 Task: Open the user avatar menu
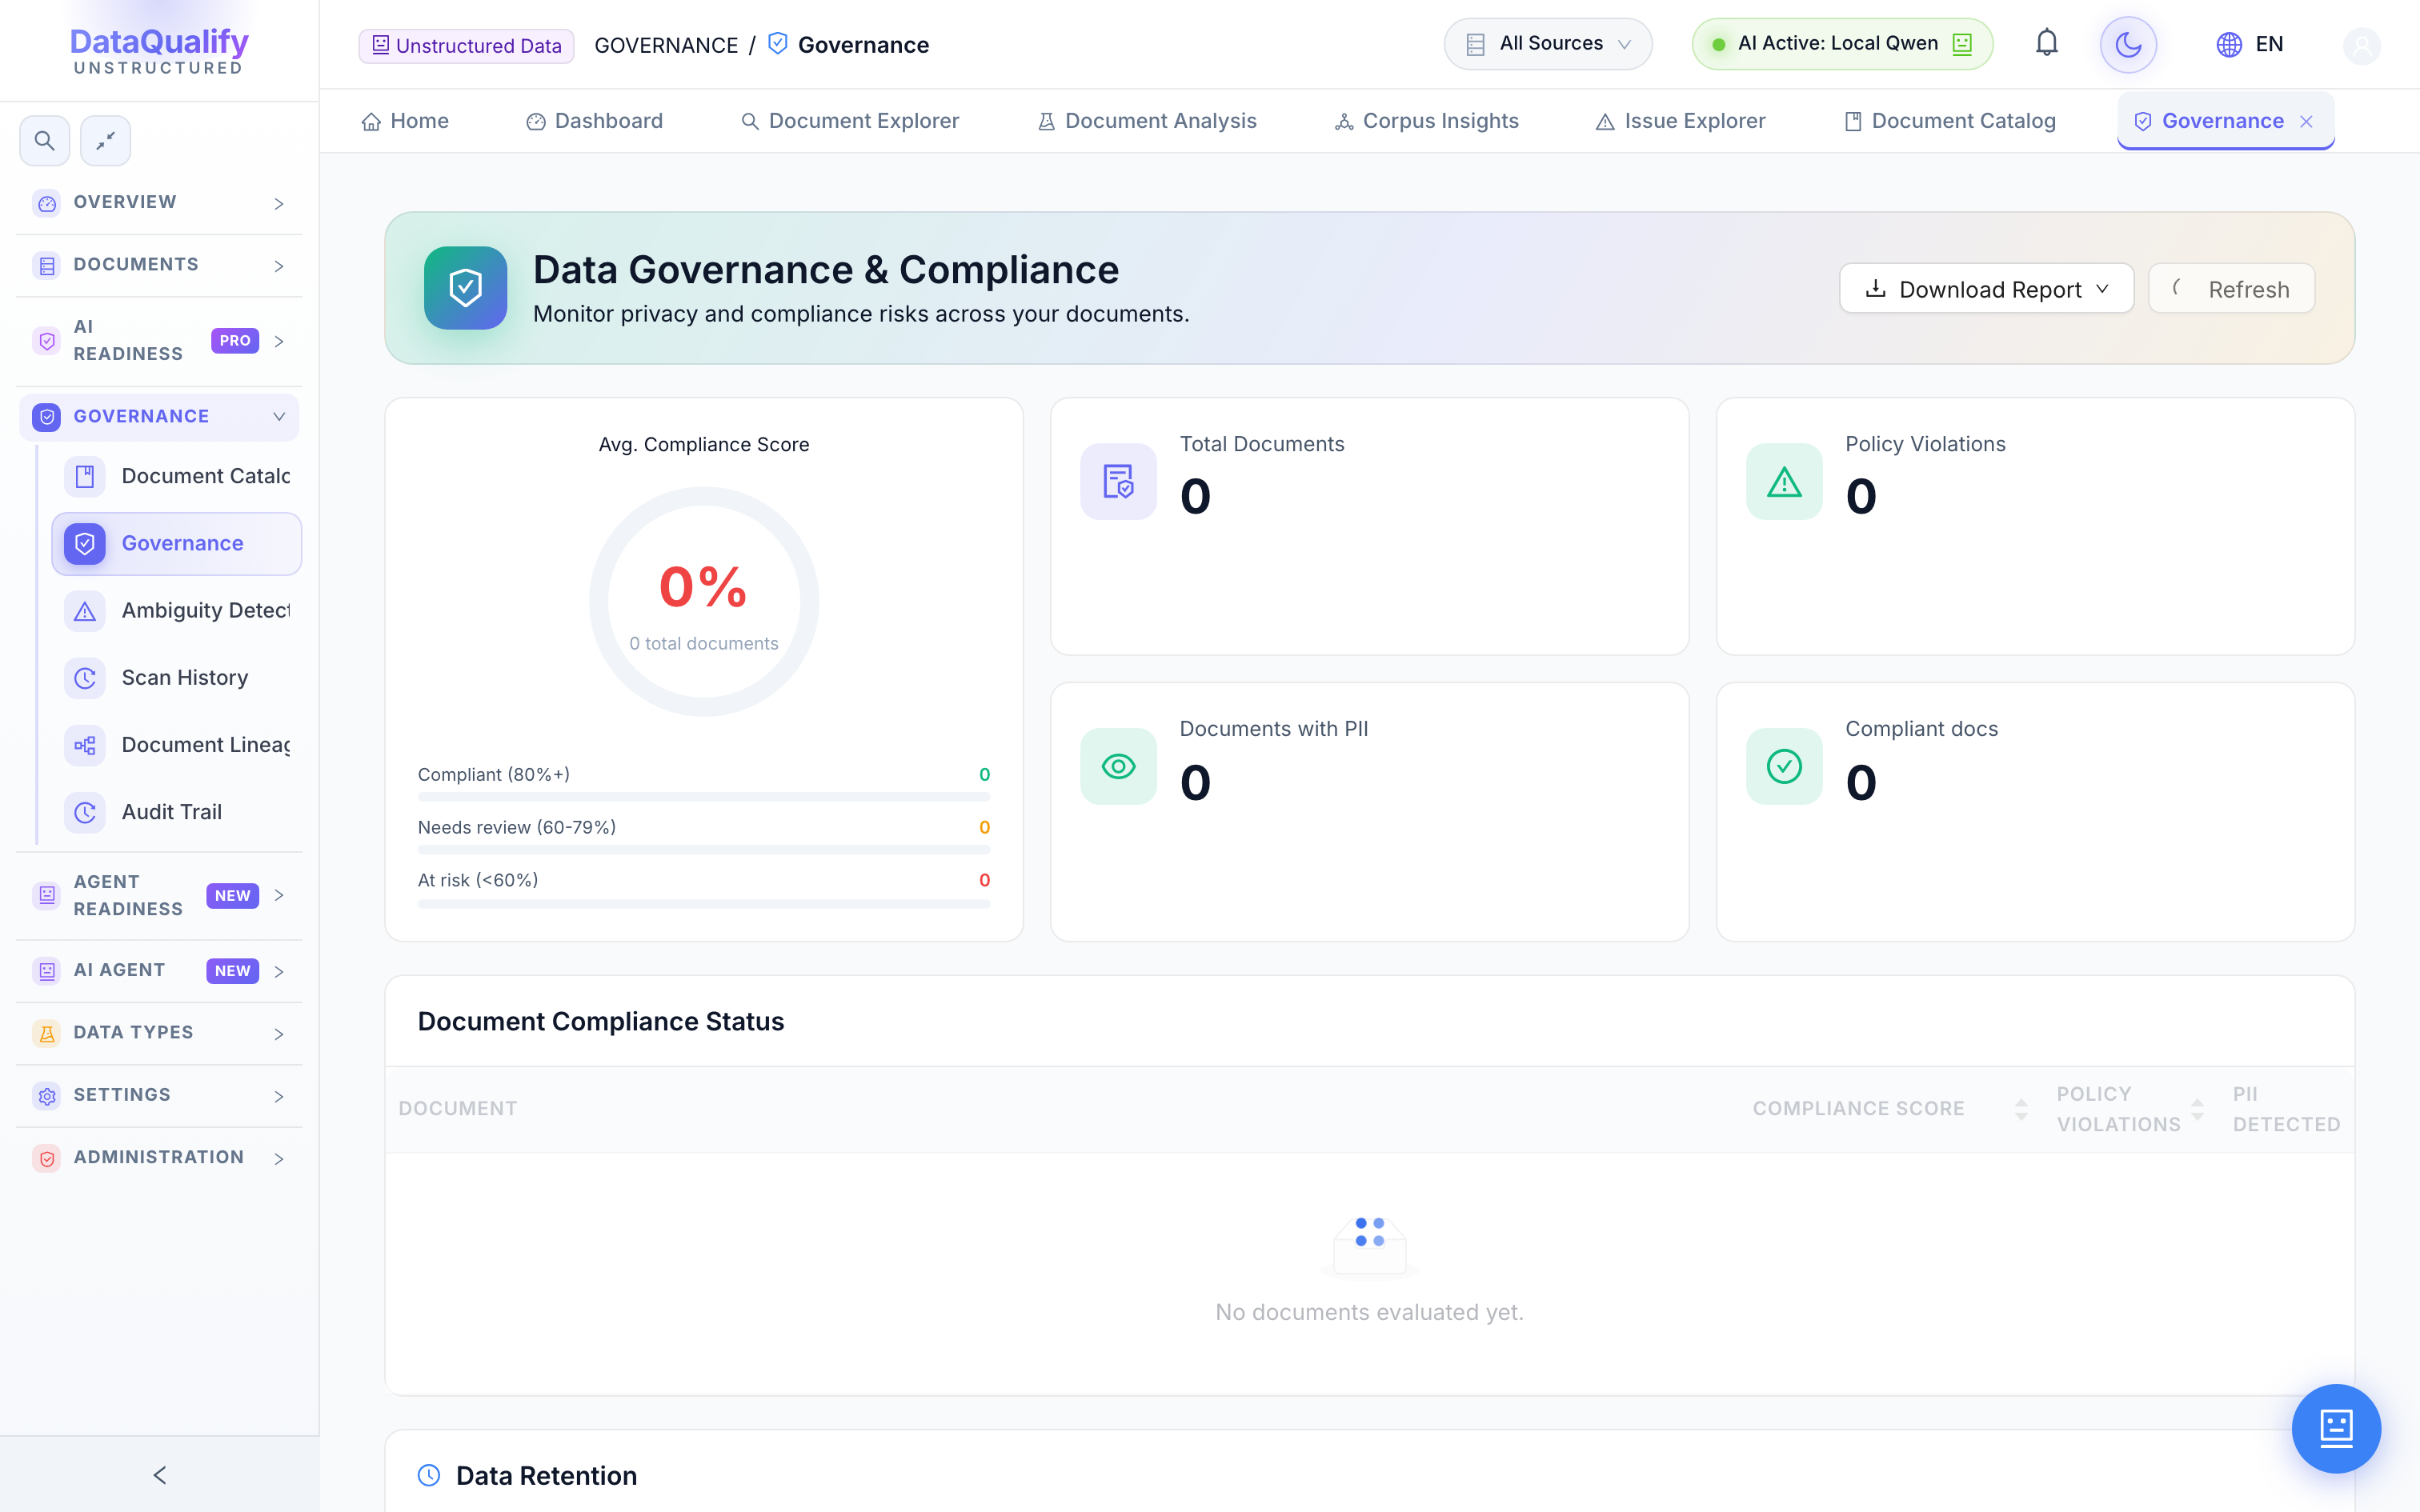point(2362,45)
